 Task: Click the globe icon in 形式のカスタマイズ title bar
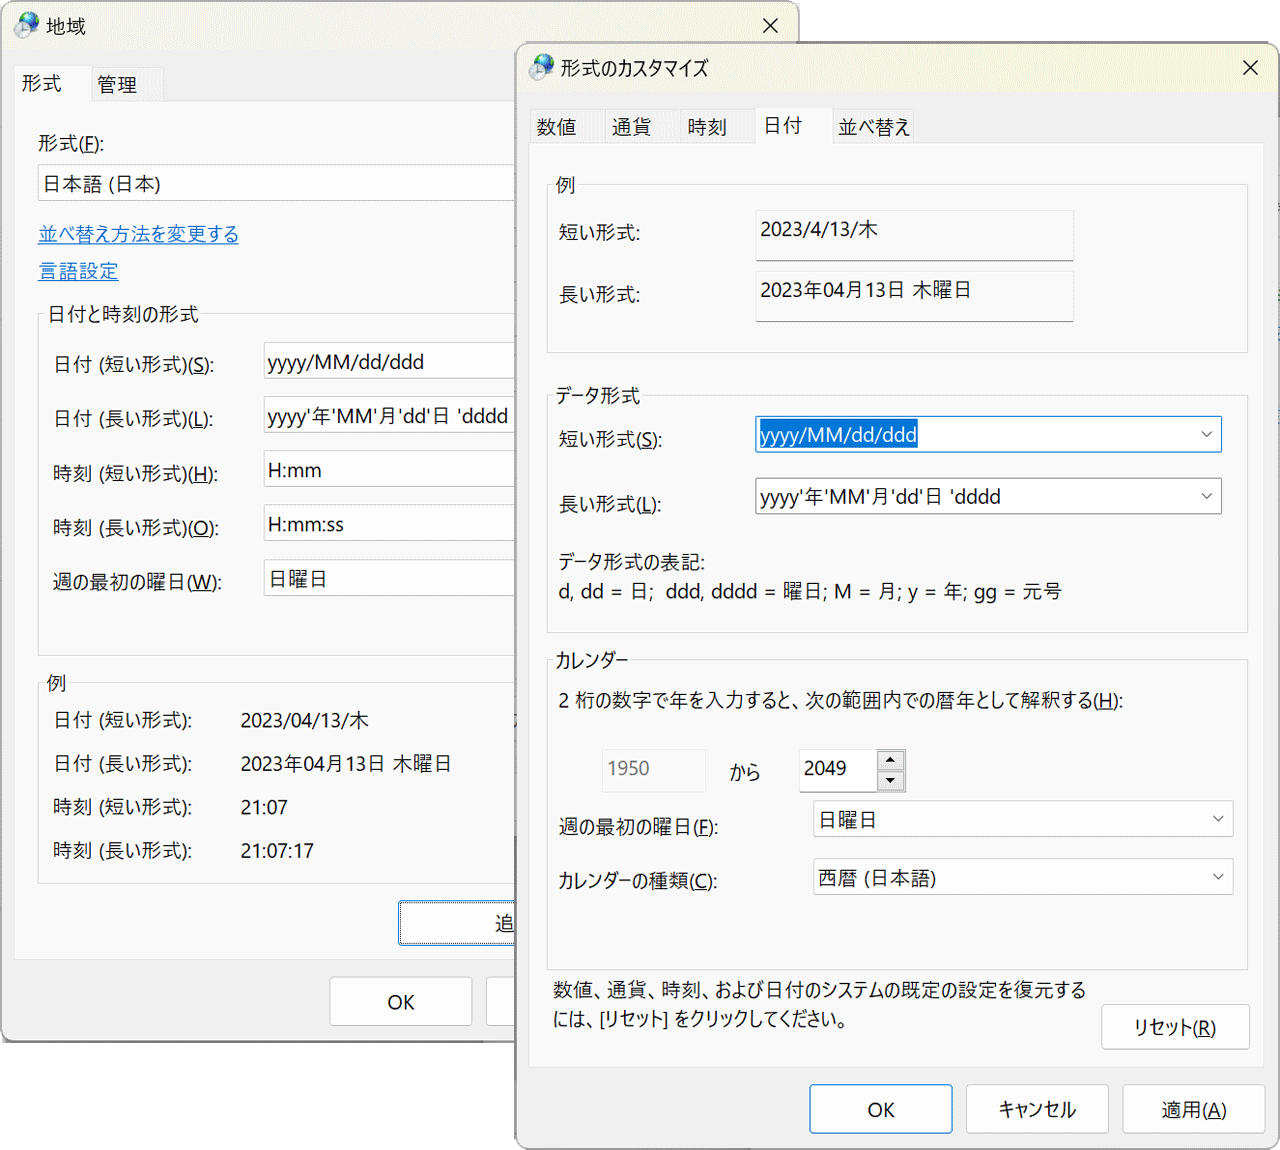(x=542, y=67)
